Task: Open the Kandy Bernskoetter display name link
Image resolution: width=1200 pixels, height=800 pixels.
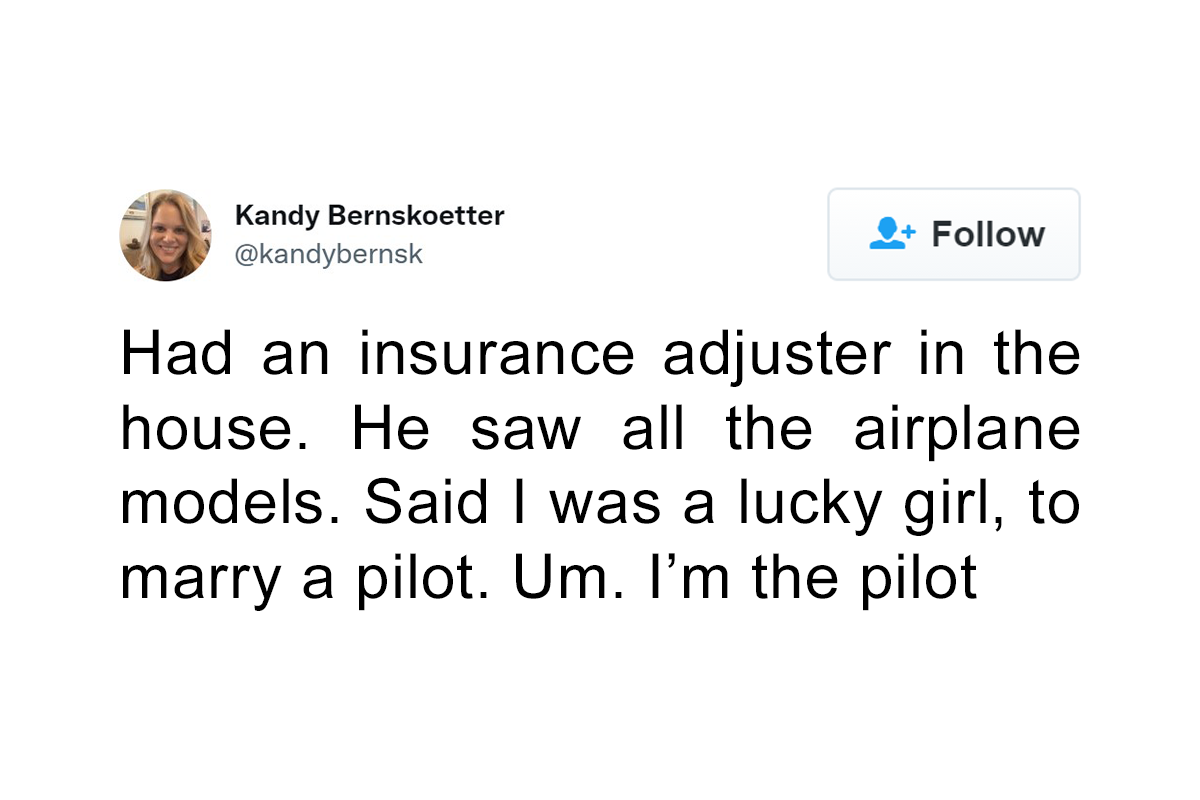Action: tap(369, 215)
